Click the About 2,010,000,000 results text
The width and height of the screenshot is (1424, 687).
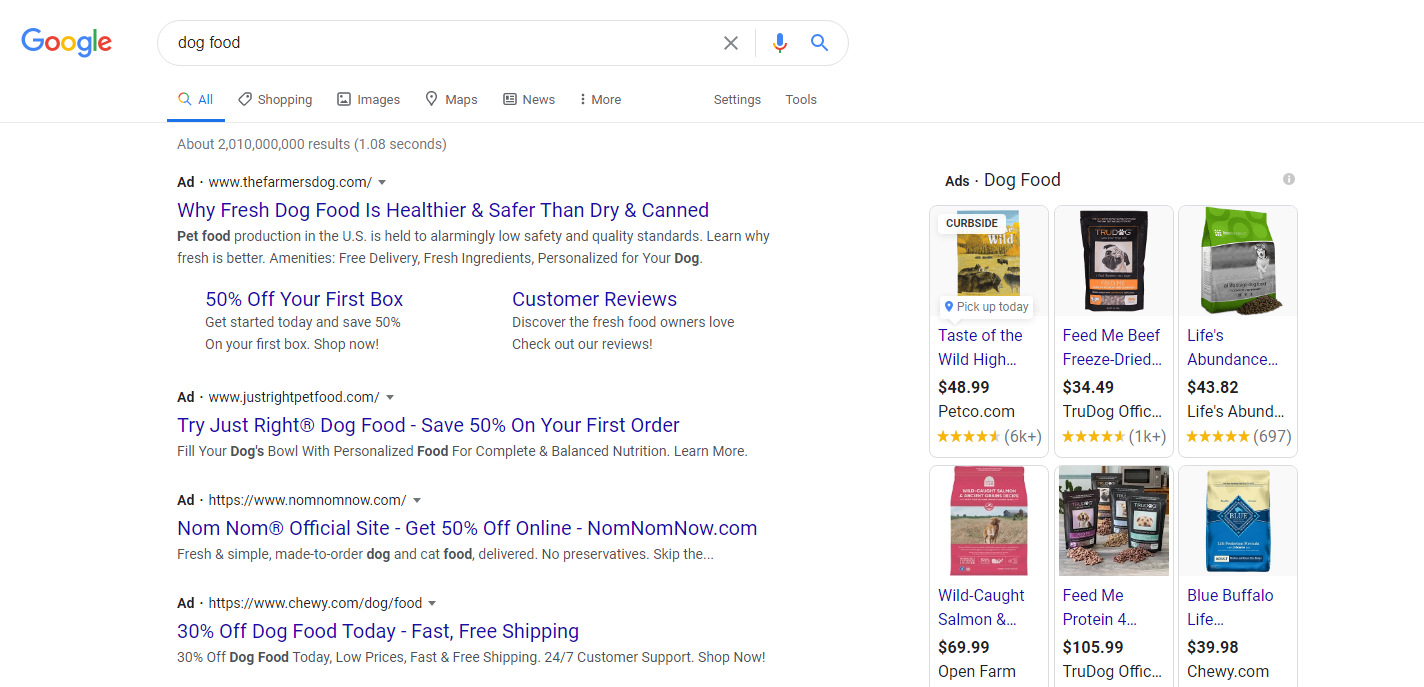coord(312,144)
